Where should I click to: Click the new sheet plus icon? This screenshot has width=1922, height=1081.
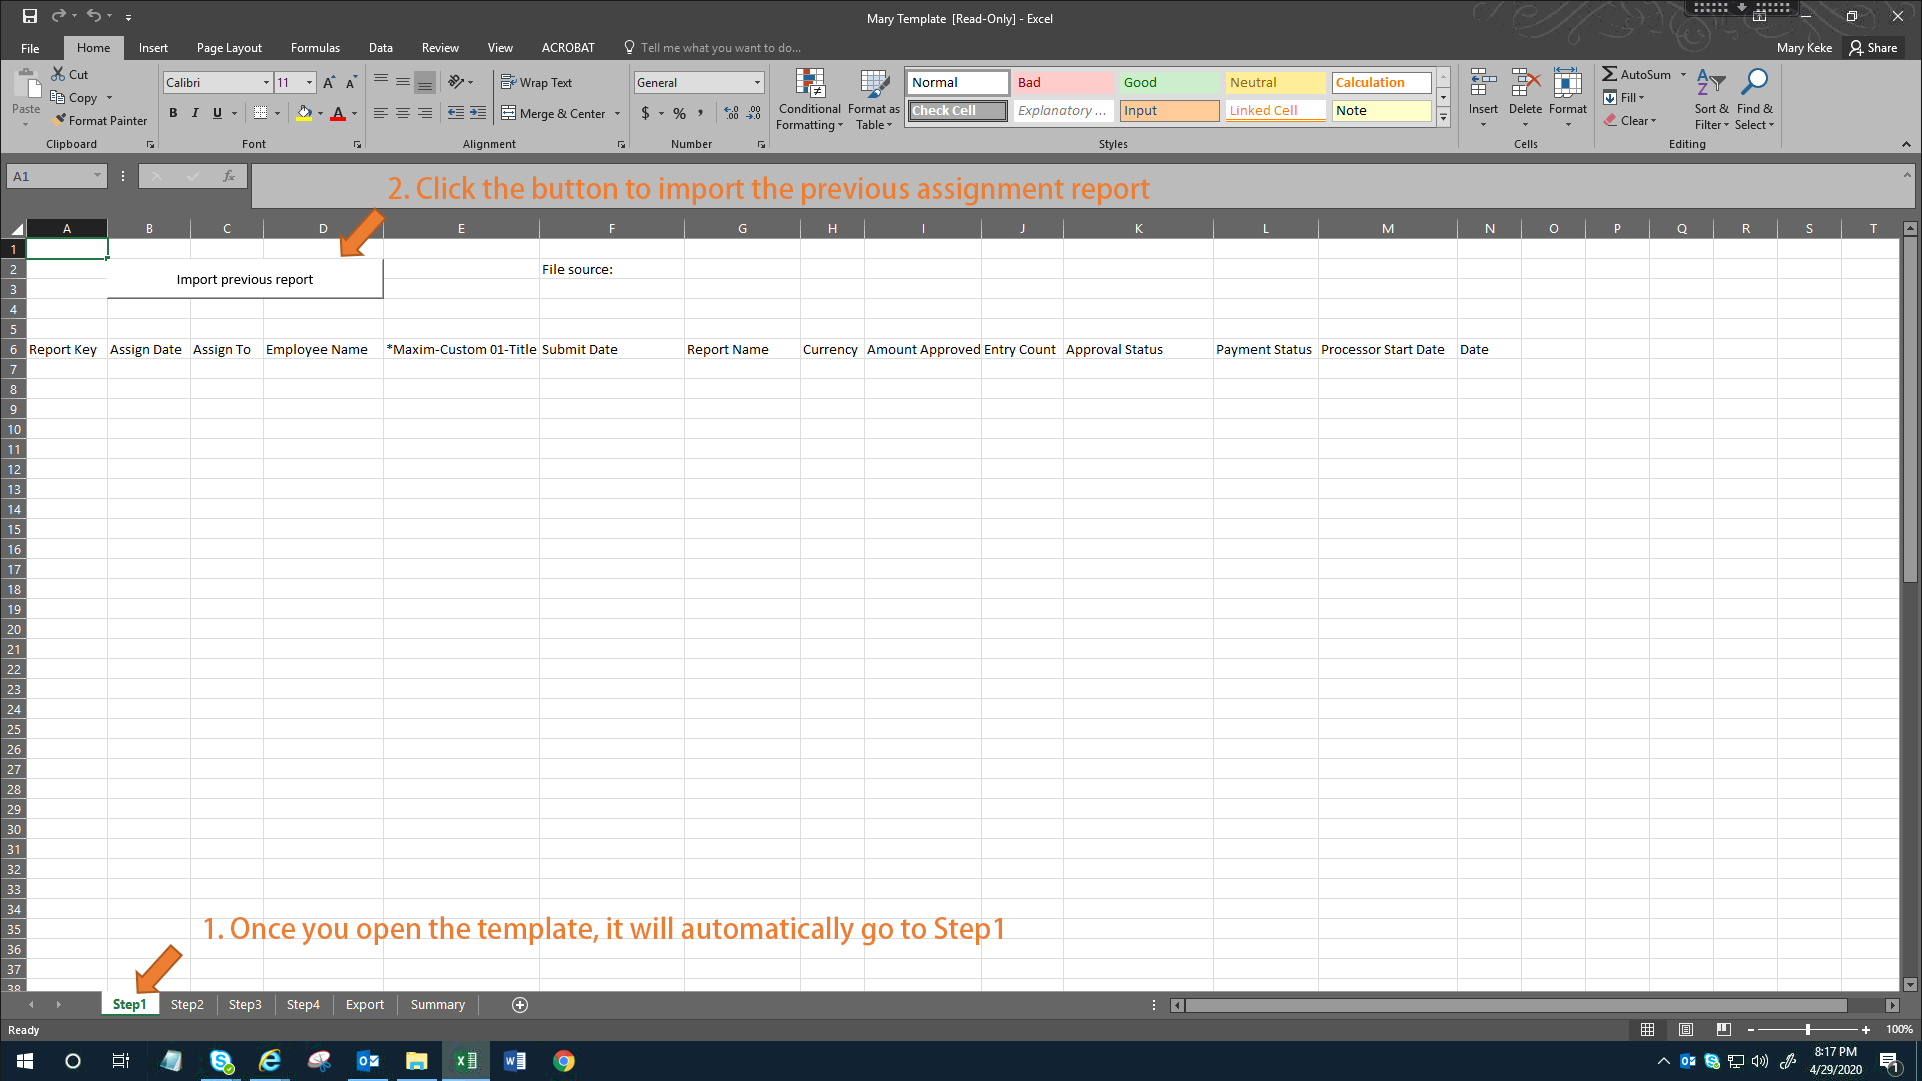(x=520, y=1005)
